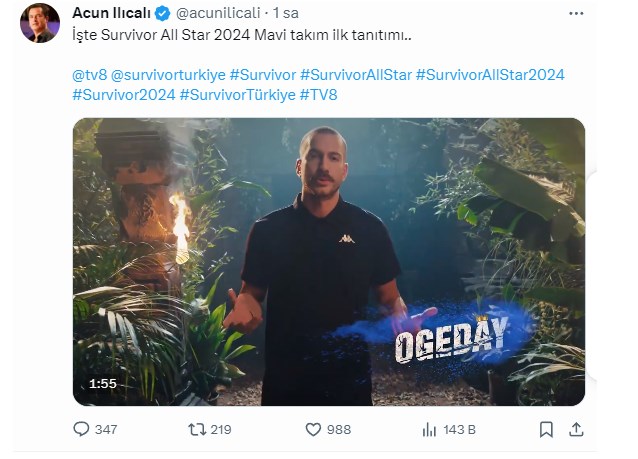The width and height of the screenshot is (638, 459).
Task: Open the #SurvivorTürkiye hashtag
Action: pos(238,95)
